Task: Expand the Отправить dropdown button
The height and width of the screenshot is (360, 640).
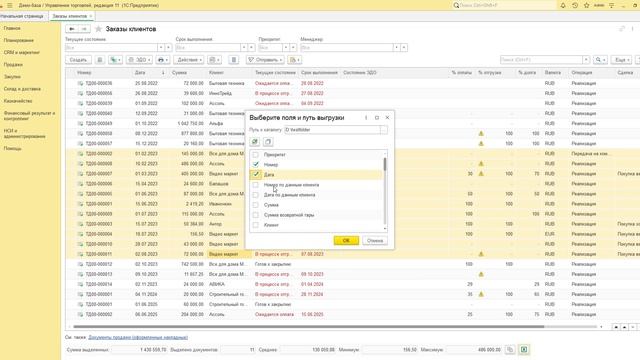Action: [265, 60]
